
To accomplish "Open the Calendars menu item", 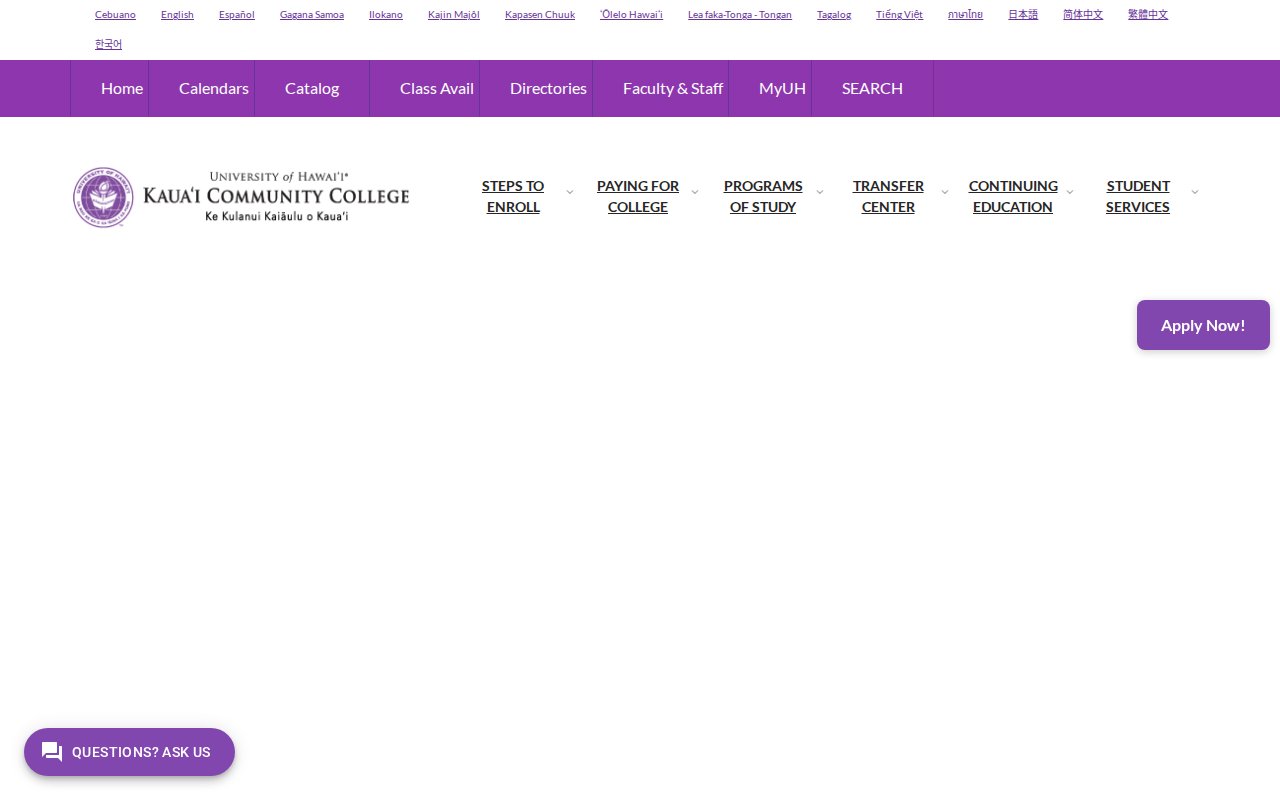I will click(213, 88).
